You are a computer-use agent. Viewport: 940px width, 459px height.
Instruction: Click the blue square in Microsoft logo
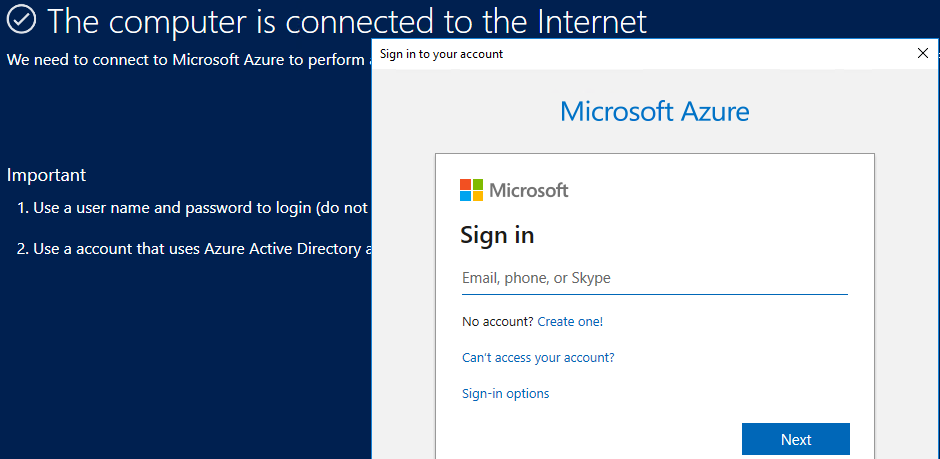pyautogui.click(x=465, y=196)
